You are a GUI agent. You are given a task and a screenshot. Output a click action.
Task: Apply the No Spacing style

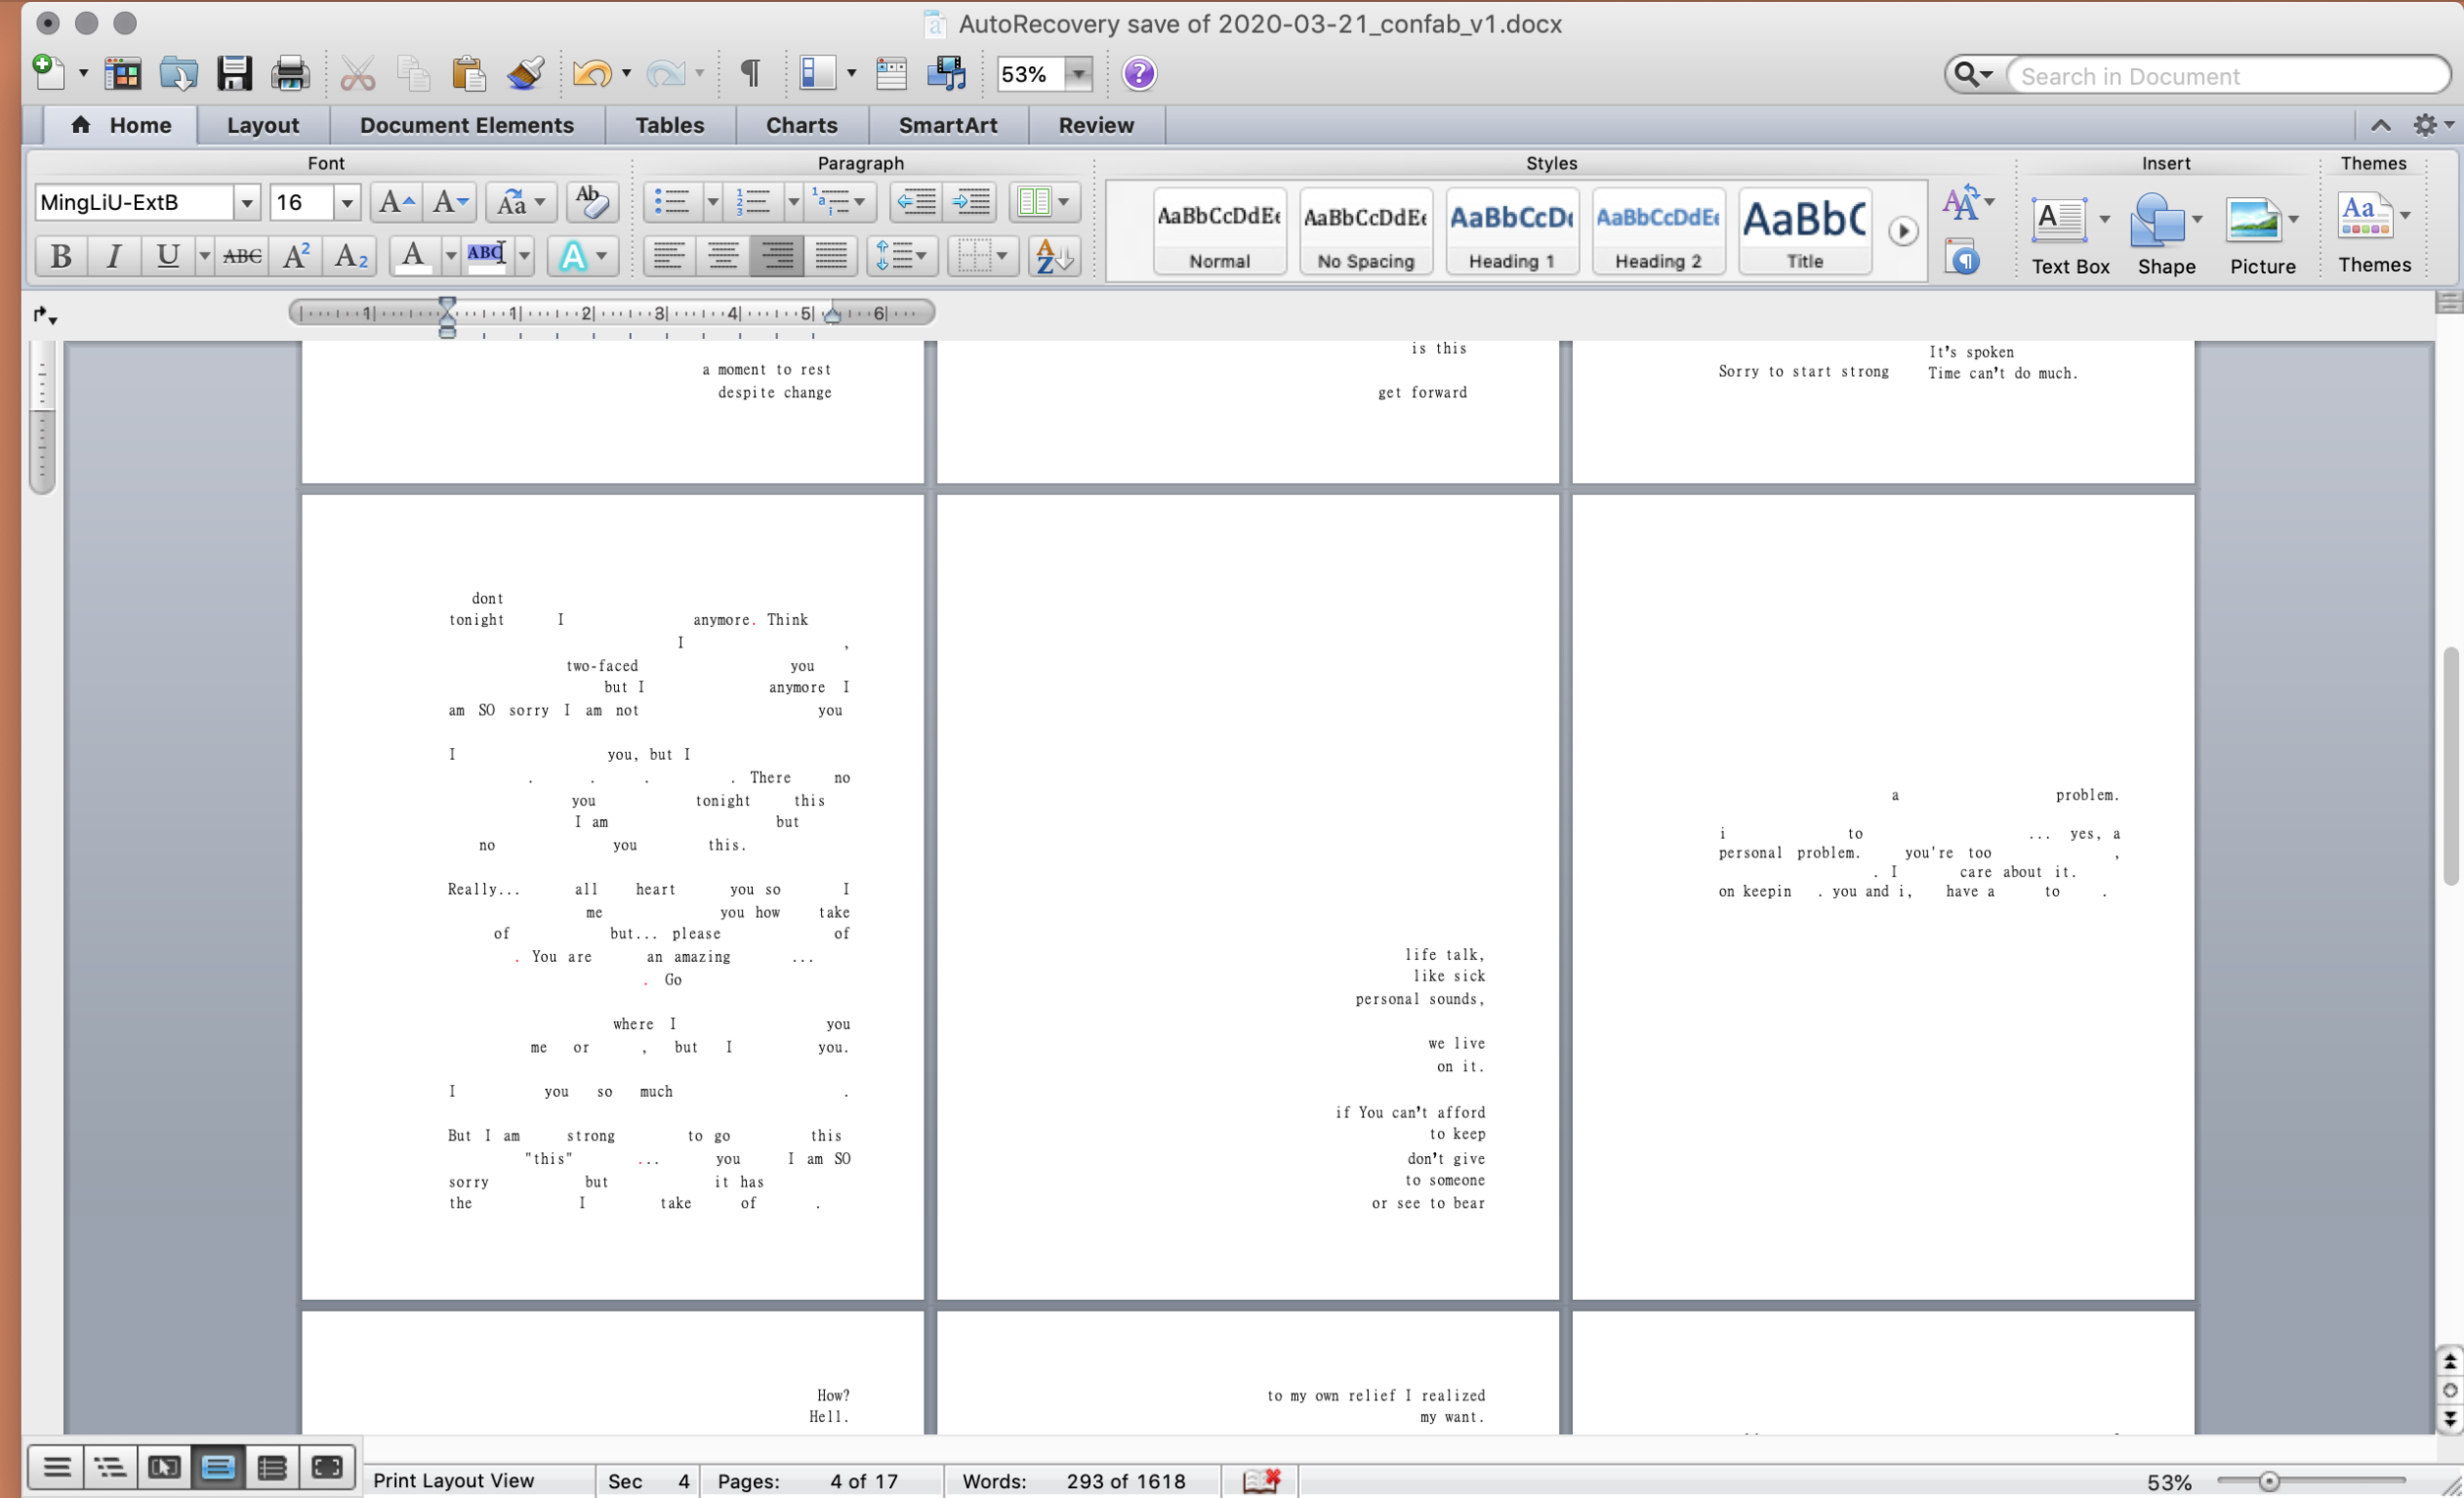pos(1366,231)
